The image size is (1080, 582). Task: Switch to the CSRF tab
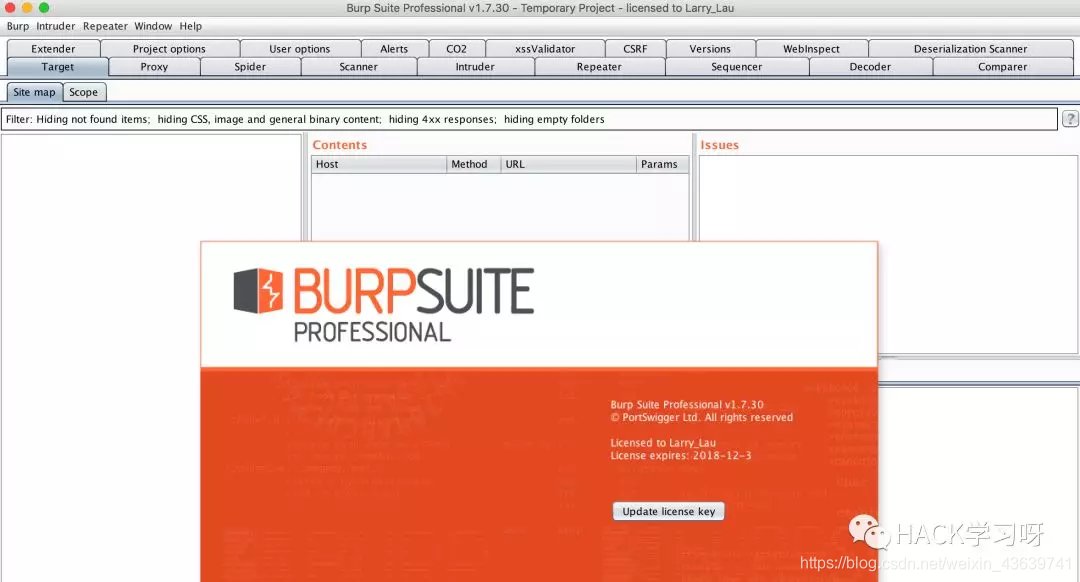click(x=635, y=49)
